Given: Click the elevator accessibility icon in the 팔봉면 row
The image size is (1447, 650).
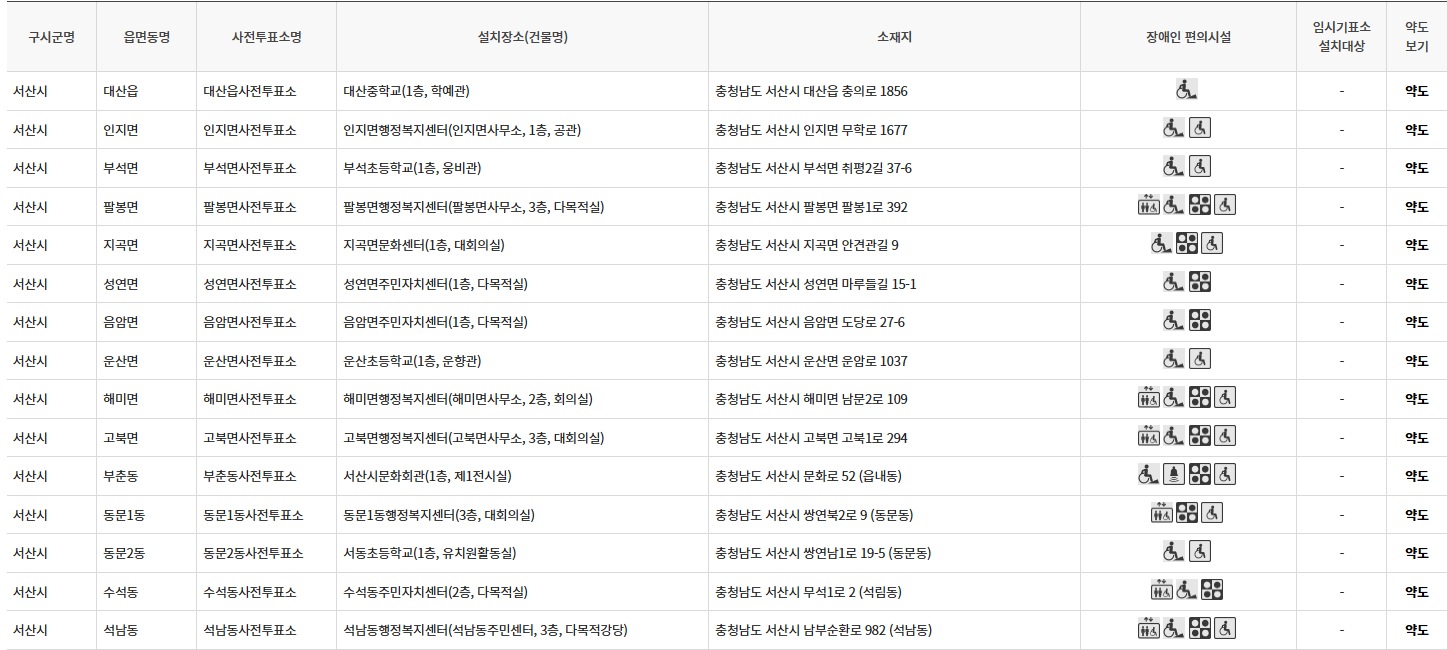Looking at the screenshot, I should point(1149,206).
